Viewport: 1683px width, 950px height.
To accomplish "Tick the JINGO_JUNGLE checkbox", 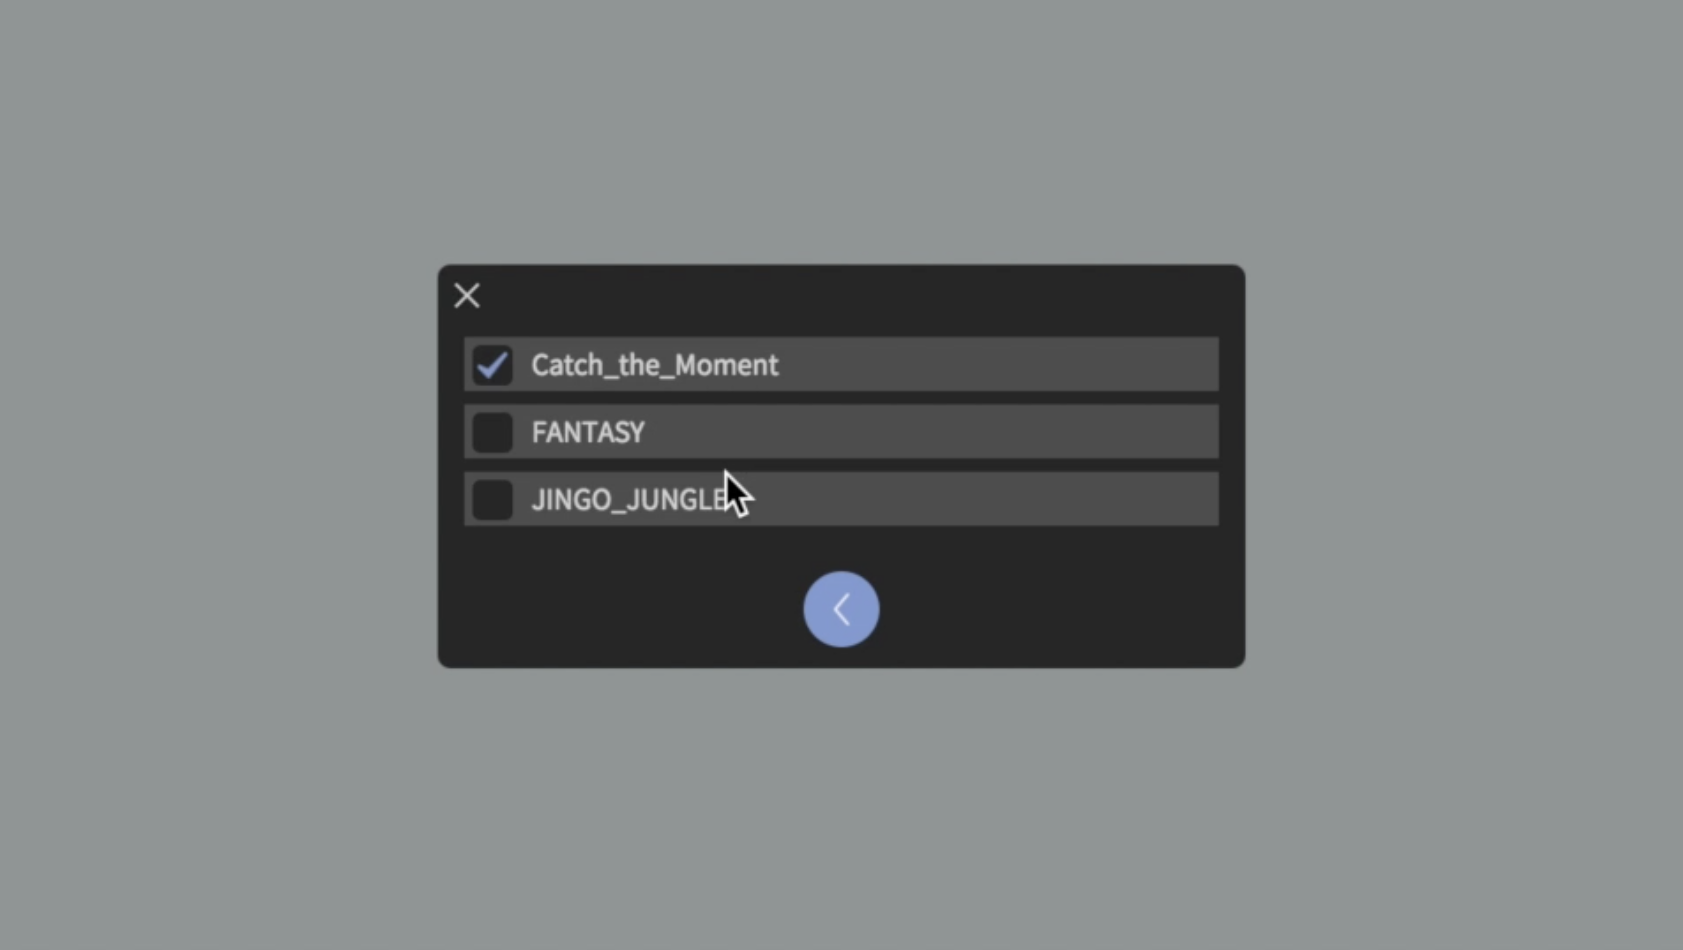I will click(492, 499).
